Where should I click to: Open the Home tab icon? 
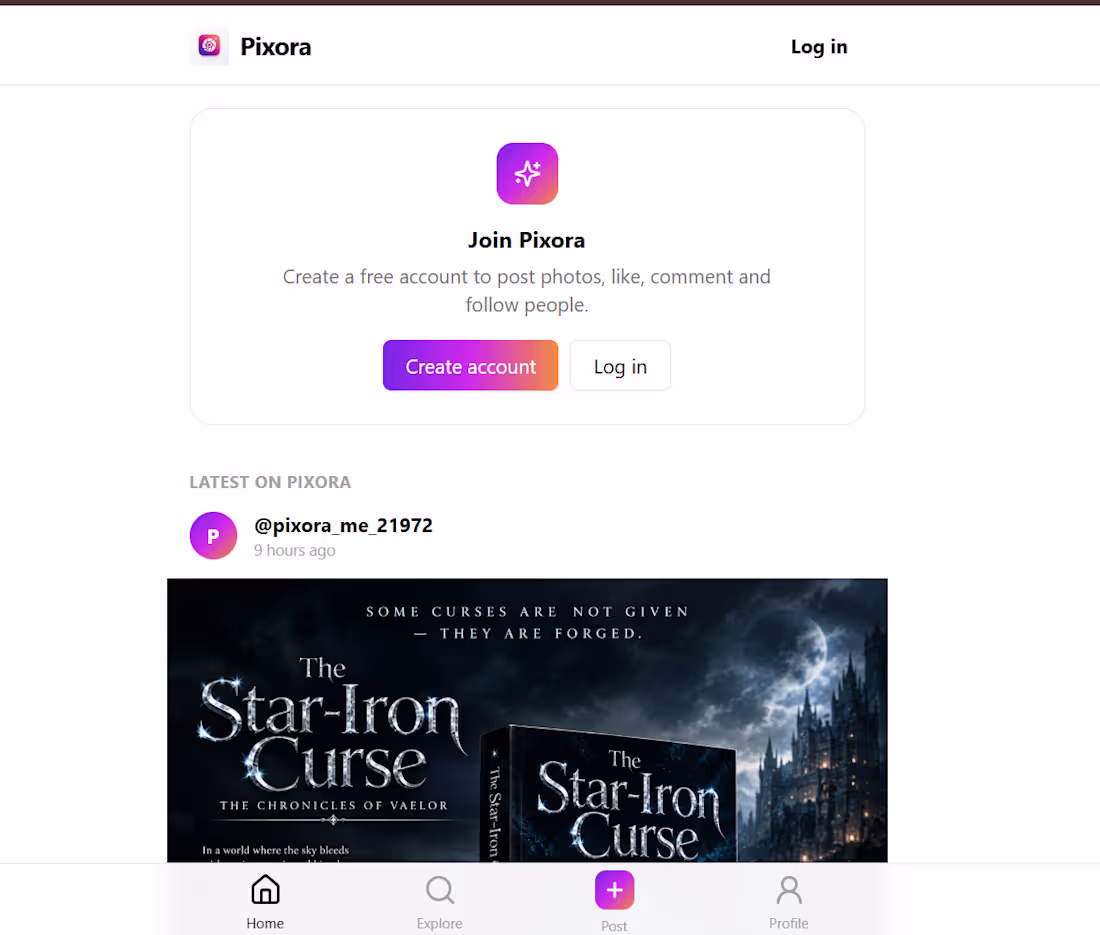point(265,889)
